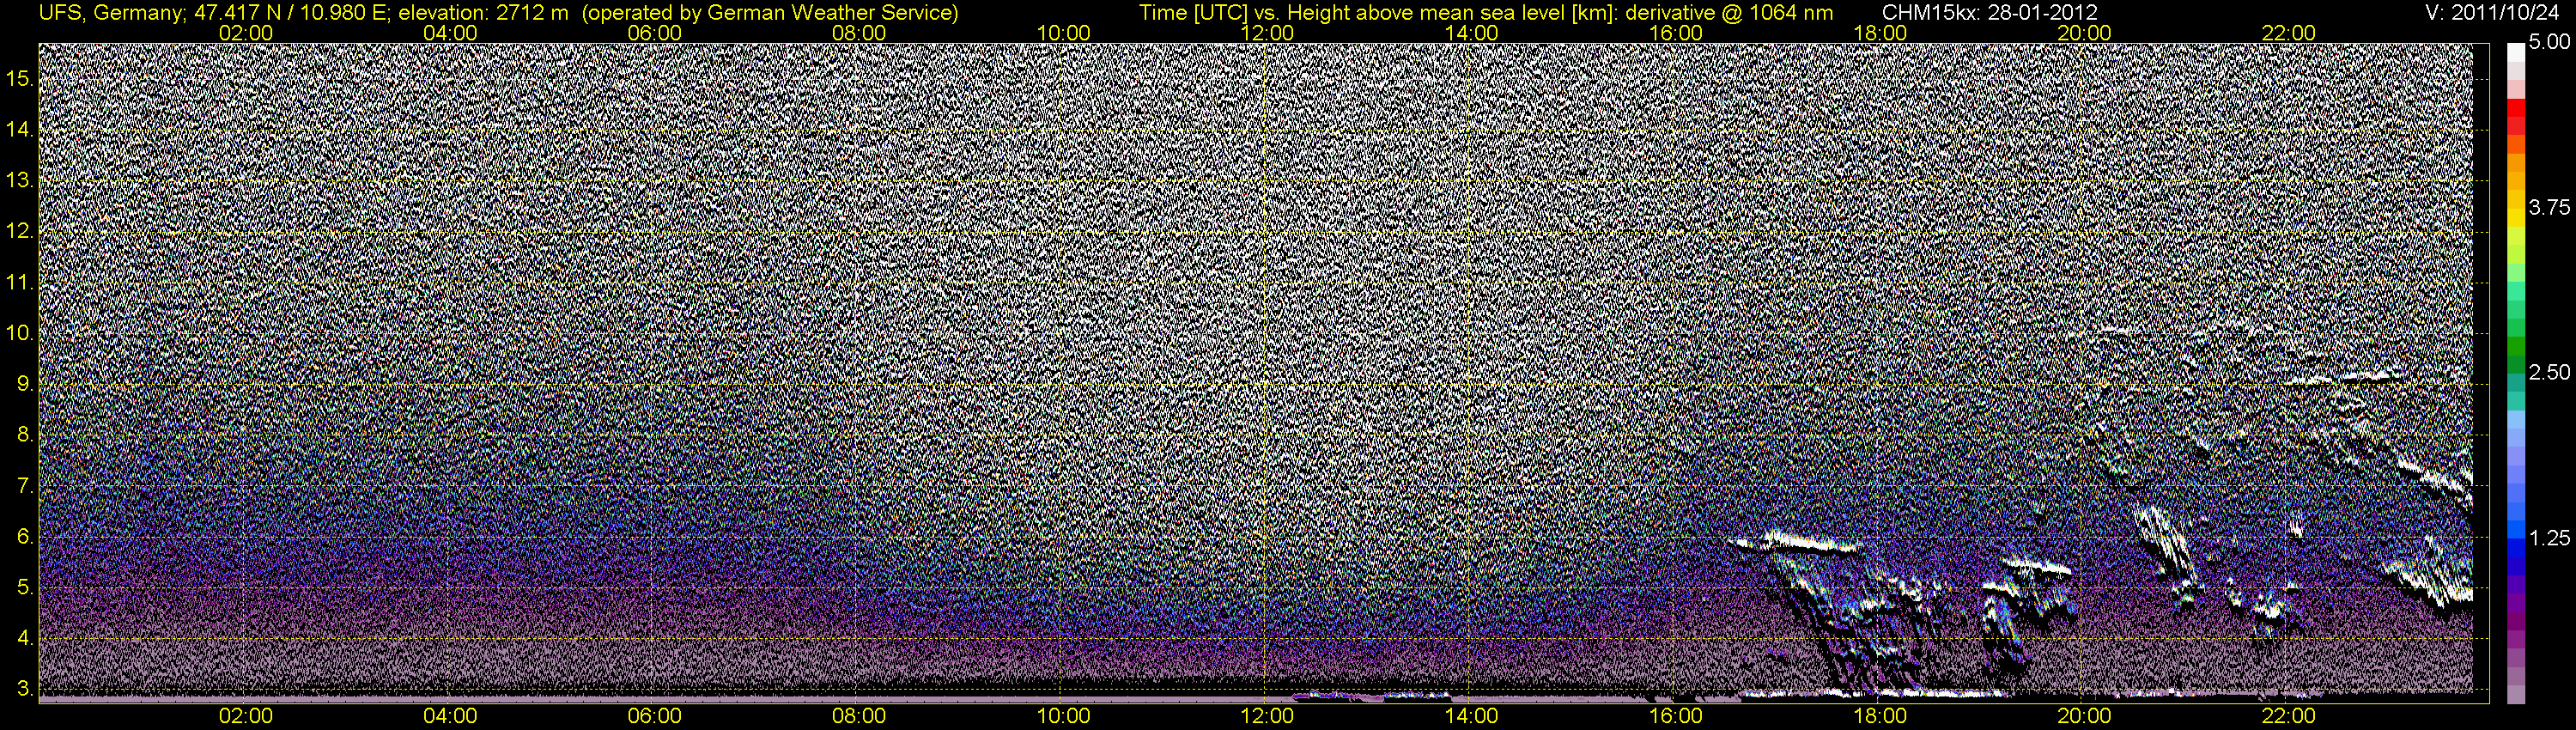Click the 14:00 label on the upper time axis
Image resolution: width=2576 pixels, height=730 pixels.
[x=1472, y=33]
